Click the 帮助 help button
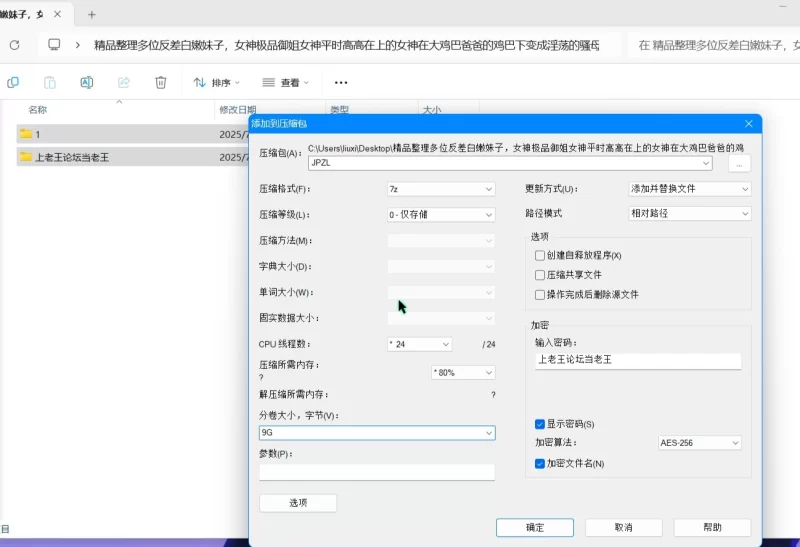800x547 pixels. tap(712, 528)
